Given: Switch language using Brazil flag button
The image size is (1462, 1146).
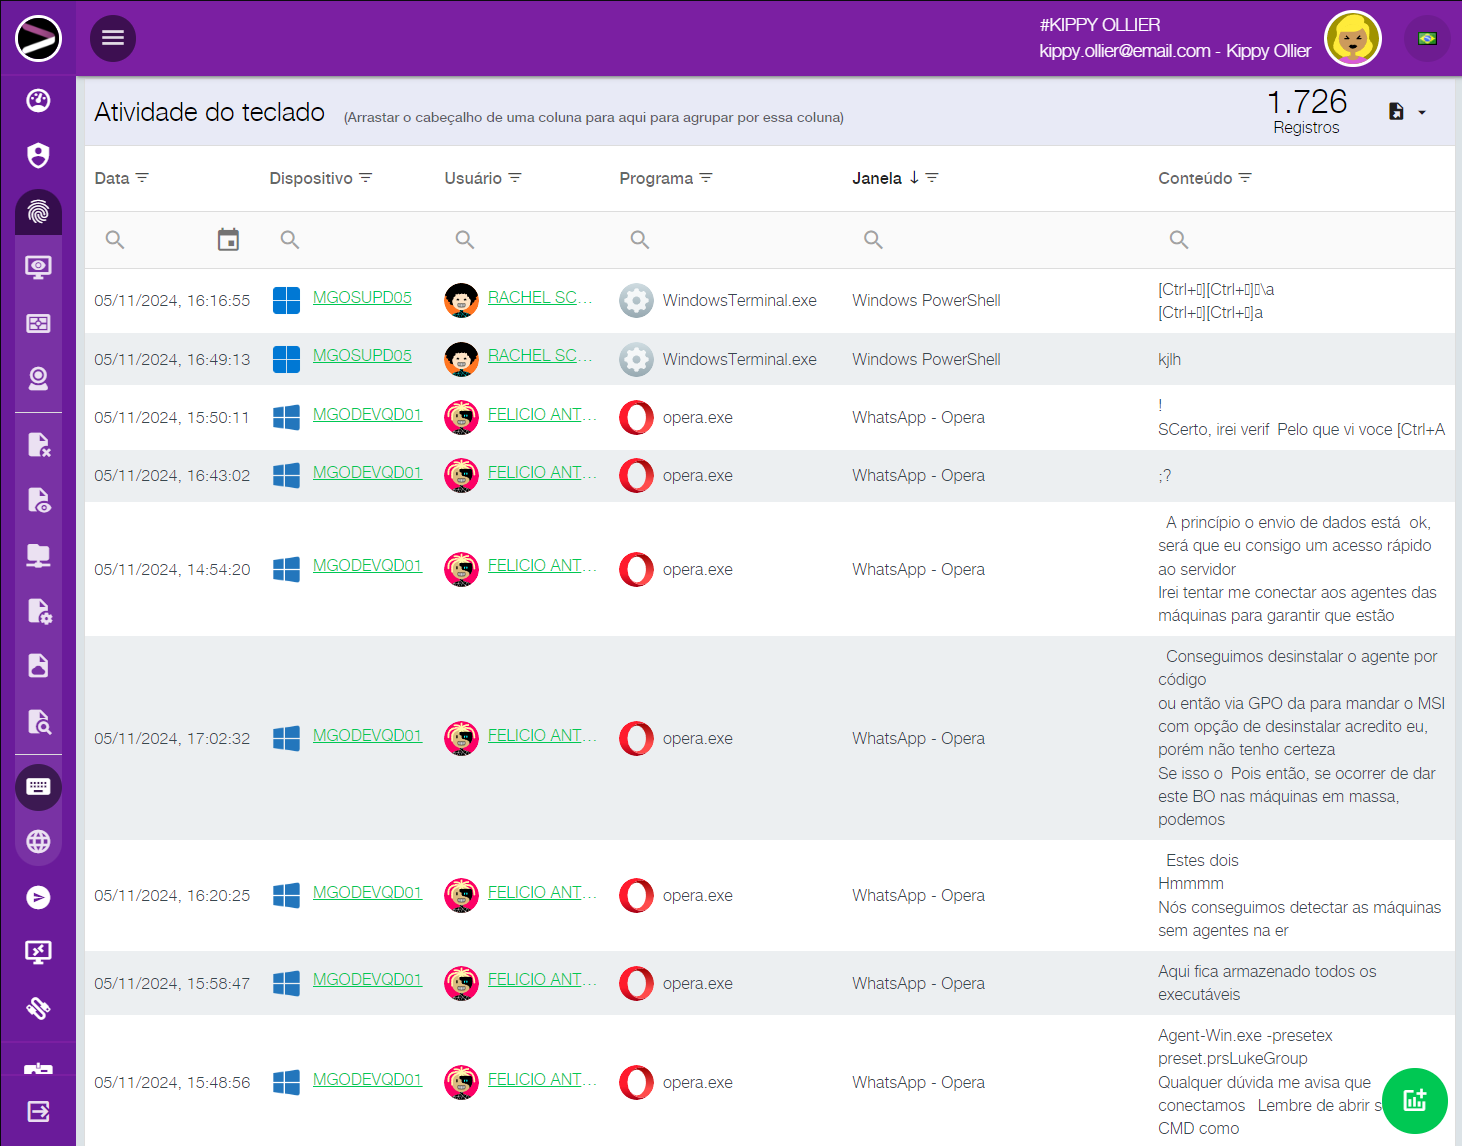Looking at the screenshot, I should (1427, 39).
